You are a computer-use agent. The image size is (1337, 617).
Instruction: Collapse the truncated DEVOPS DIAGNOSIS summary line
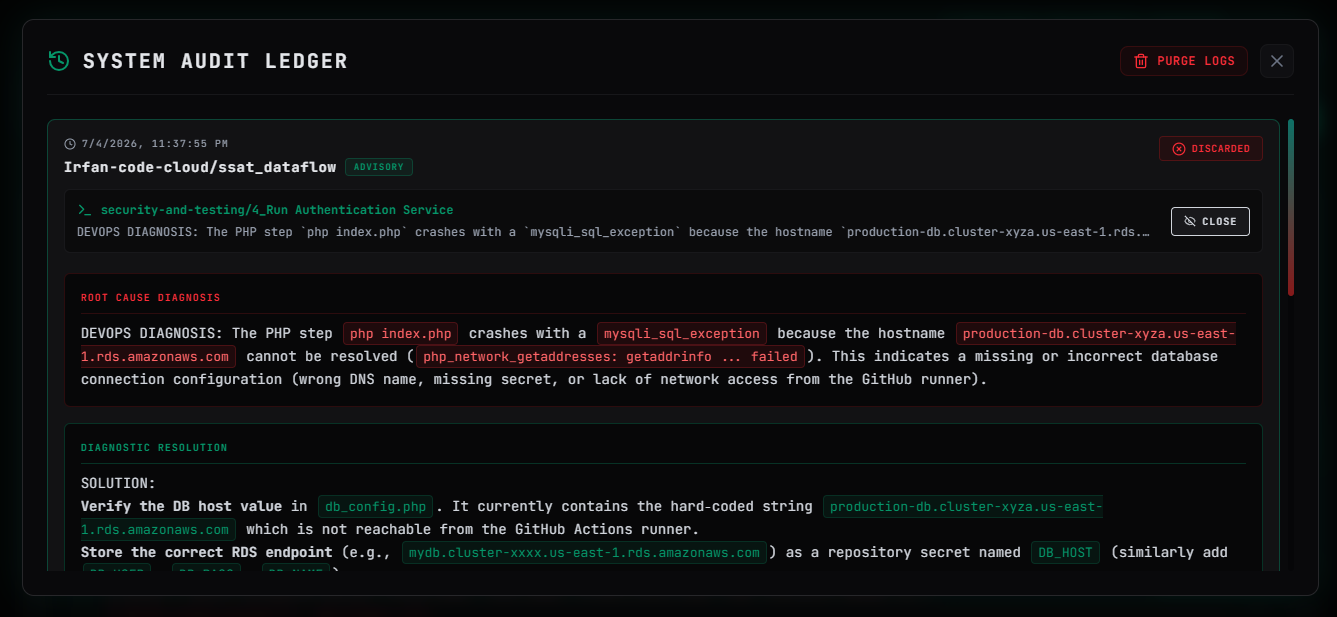click(613, 232)
